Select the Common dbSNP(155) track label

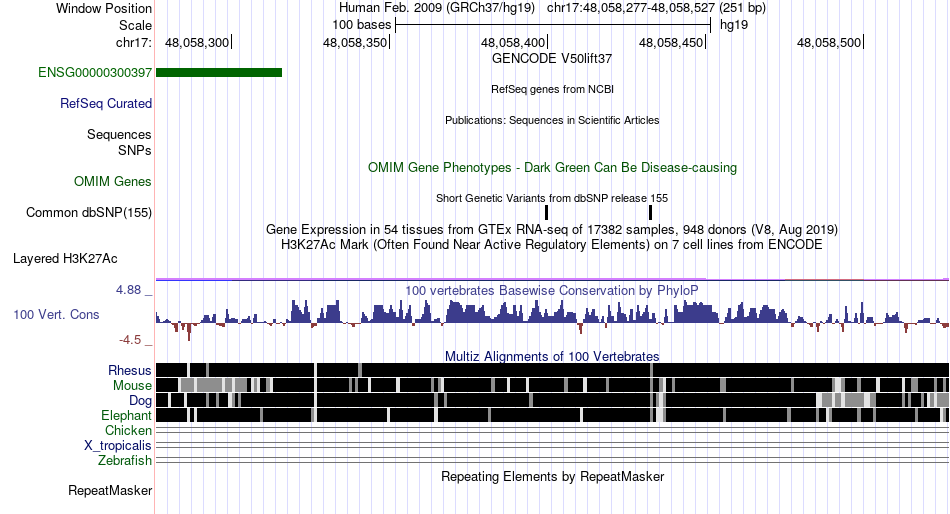point(89,213)
